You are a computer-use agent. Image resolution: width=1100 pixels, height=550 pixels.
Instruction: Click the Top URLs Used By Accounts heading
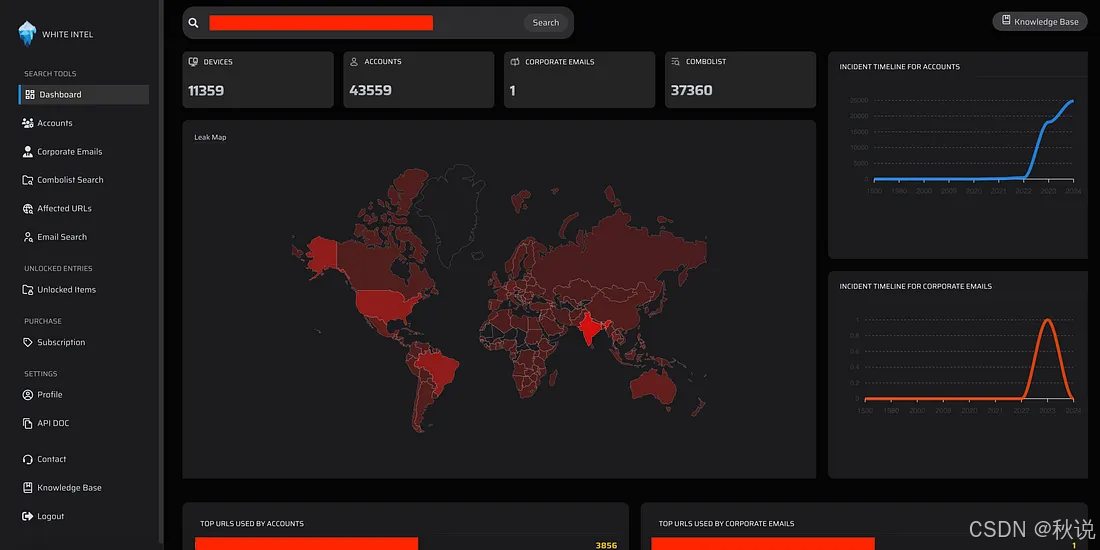coord(252,523)
